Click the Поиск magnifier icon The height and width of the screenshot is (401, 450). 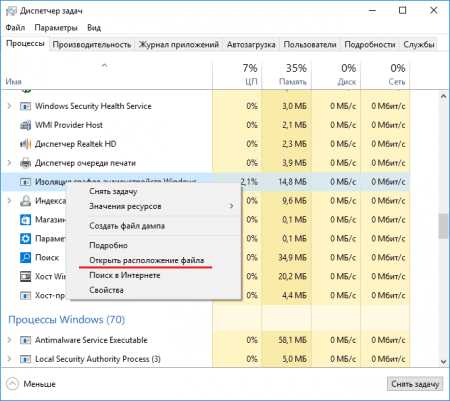pyautogui.click(x=25, y=257)
